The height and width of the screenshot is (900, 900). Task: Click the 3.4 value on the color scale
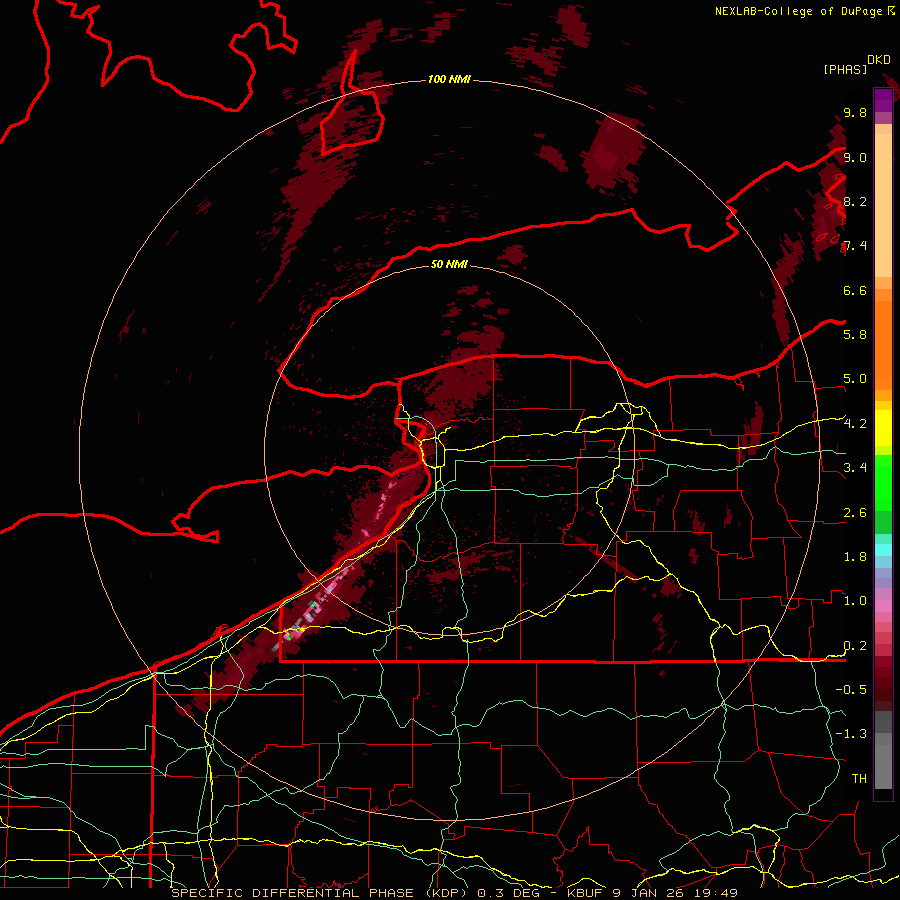point(855,468)
